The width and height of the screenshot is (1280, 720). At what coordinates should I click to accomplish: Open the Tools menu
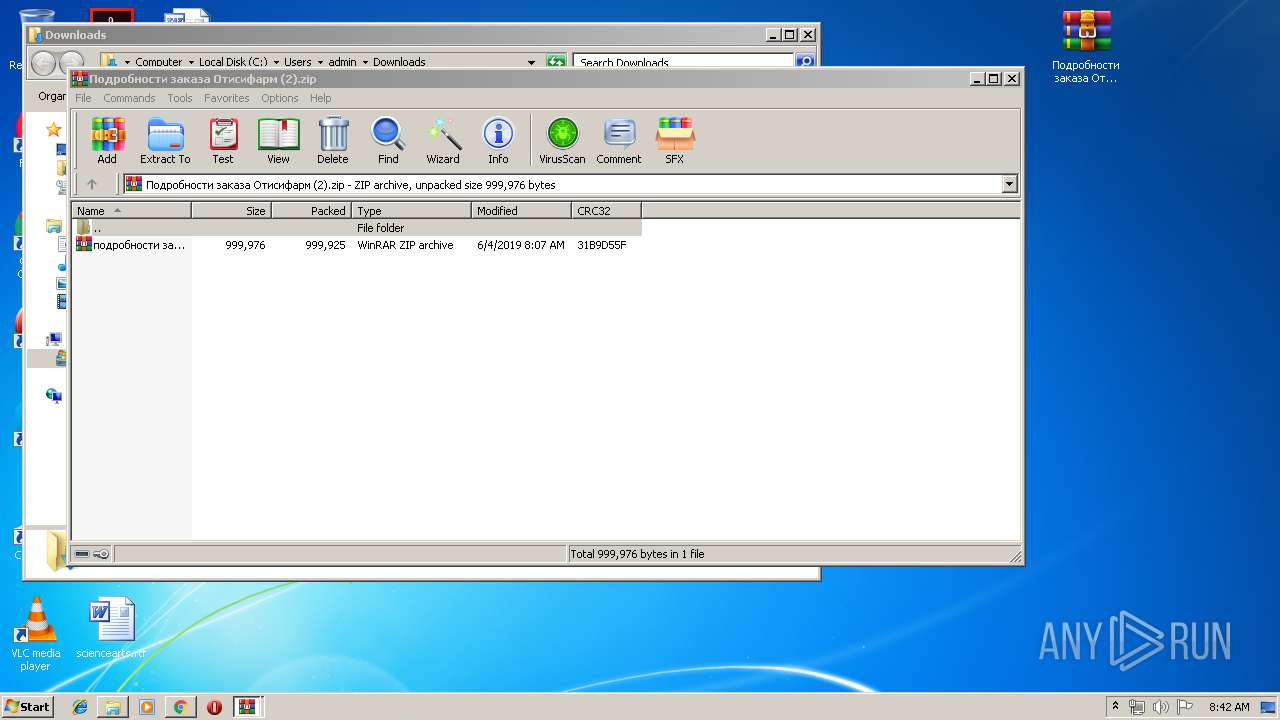click(180, 98)
